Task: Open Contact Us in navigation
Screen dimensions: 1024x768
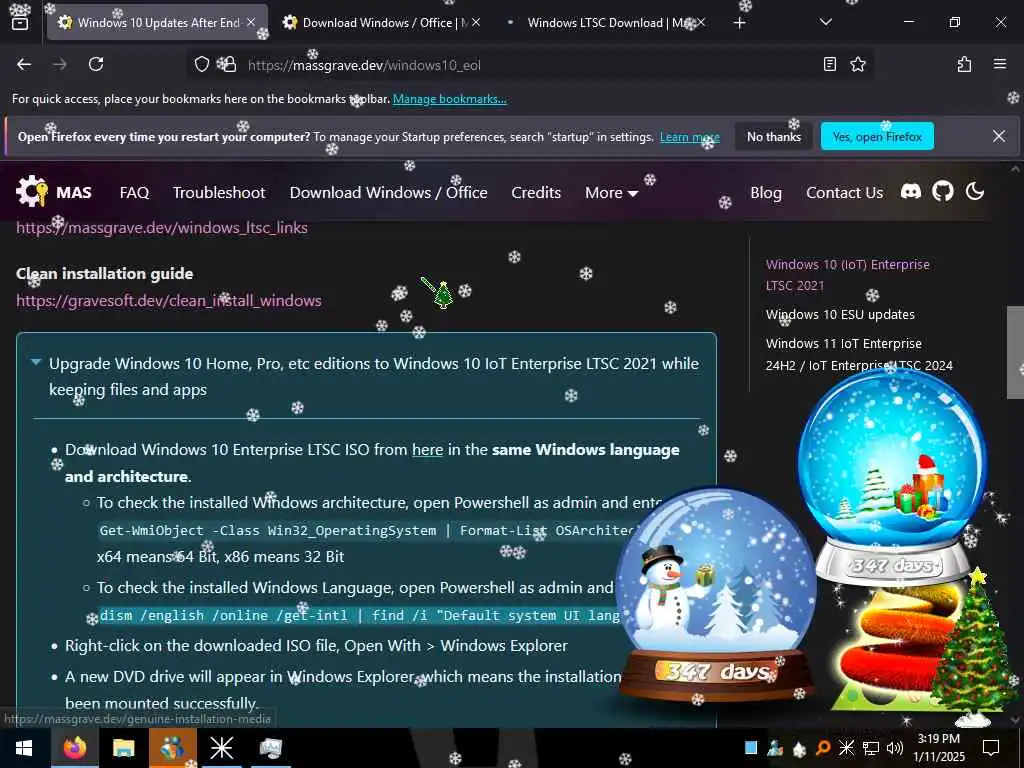Action: coord(844,193)
